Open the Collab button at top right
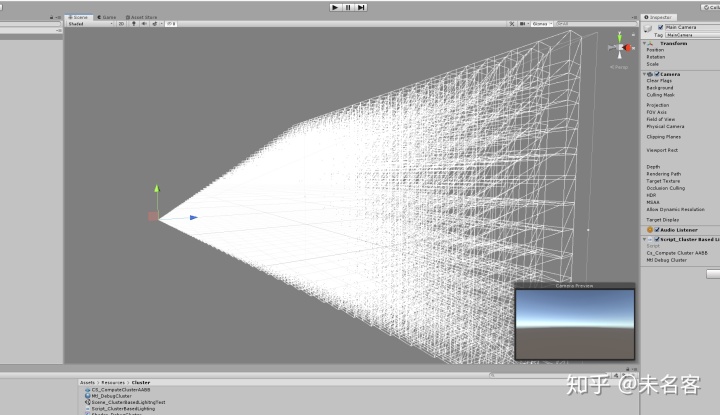The image size is (720, 415). coord(710,7)
